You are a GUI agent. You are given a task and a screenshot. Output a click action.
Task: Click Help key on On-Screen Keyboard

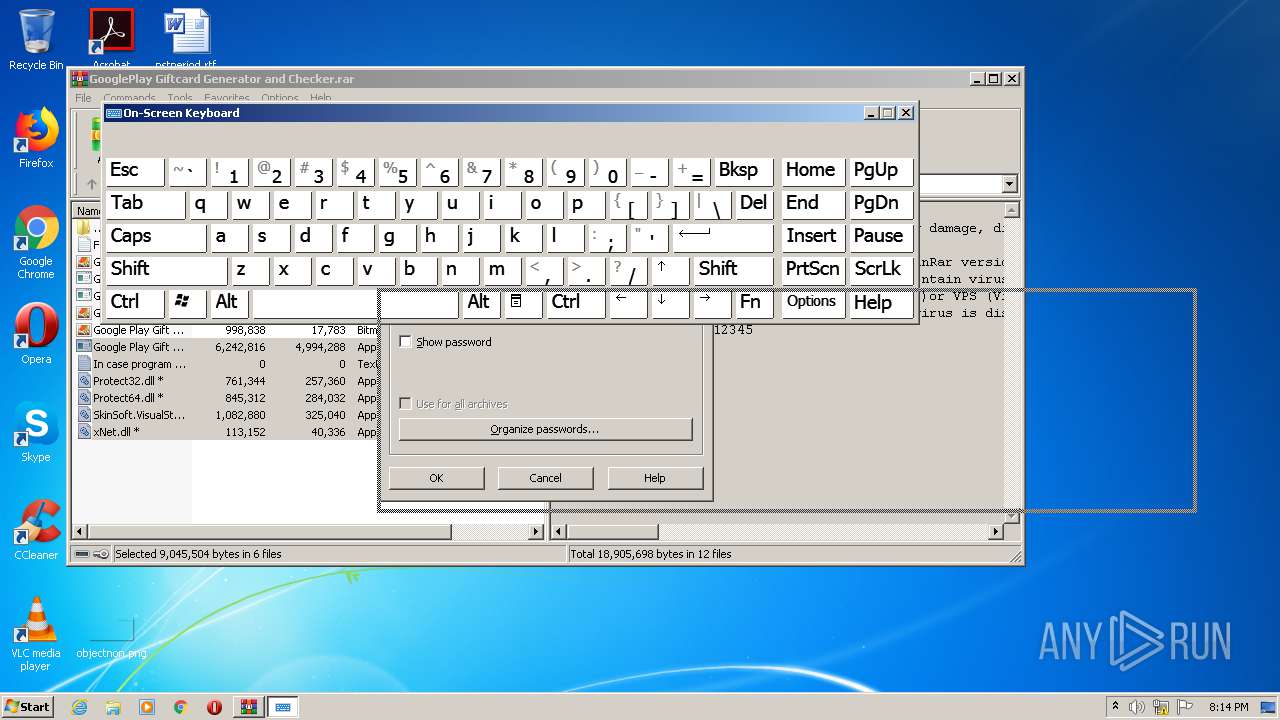click(881, 302)
